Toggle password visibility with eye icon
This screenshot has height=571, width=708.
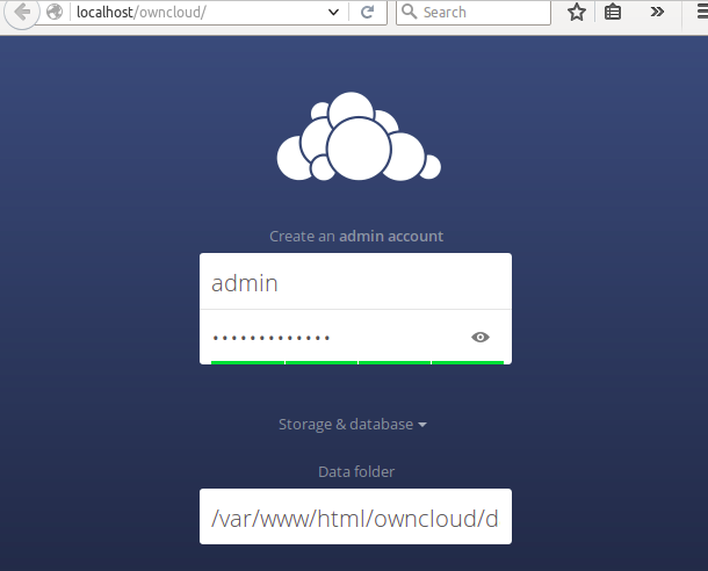pos(480,337)
